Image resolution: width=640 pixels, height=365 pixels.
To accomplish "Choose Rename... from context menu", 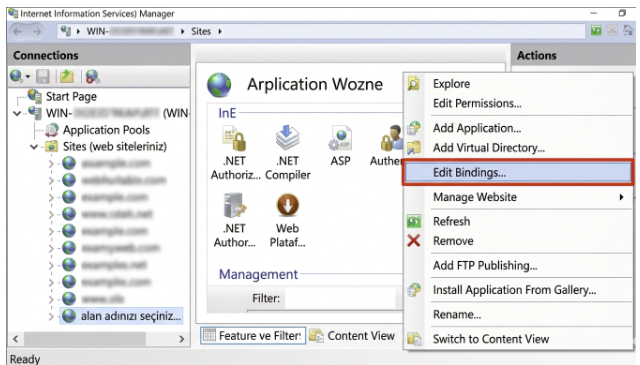I will tap(518, 314).
